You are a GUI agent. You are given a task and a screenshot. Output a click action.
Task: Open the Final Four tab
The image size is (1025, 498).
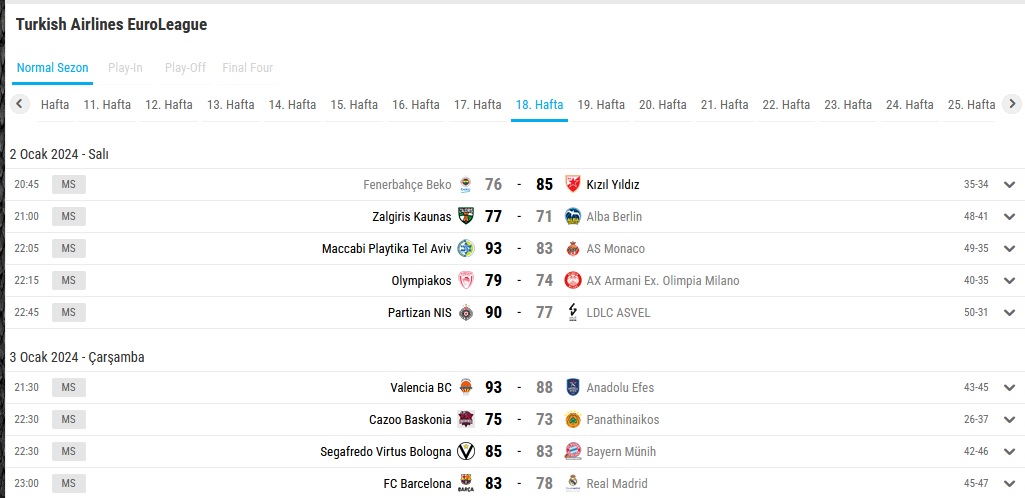click(247, 68)
